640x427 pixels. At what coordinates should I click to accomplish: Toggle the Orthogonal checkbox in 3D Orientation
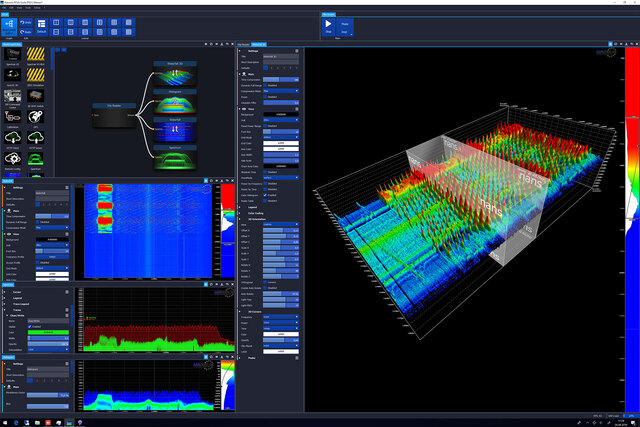(x=265, y=282)
